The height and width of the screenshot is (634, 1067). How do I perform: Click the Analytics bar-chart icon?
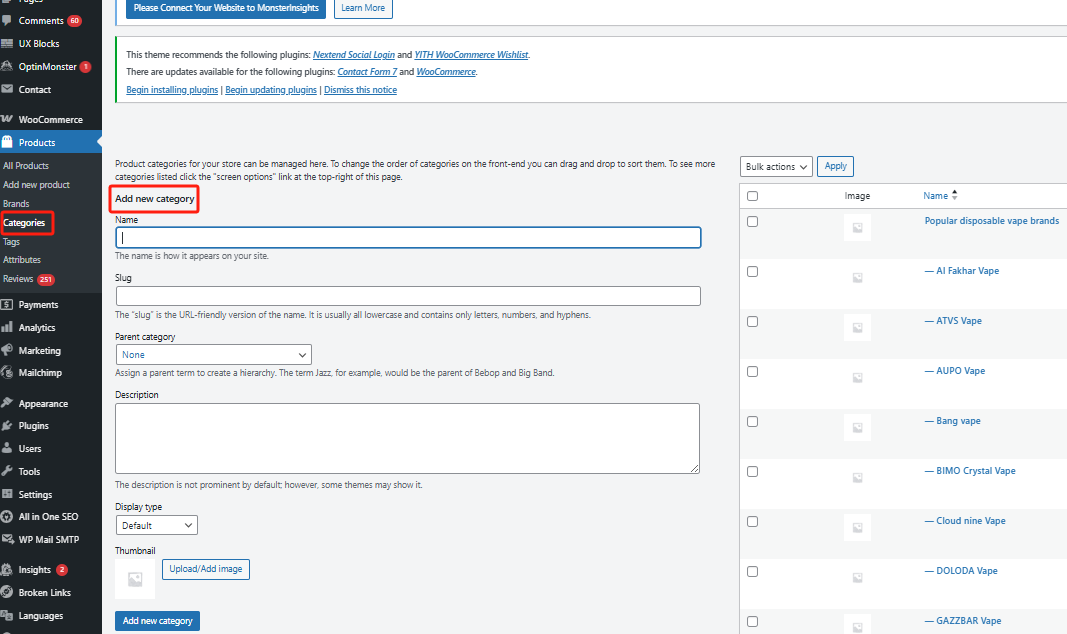pos(8,328)
